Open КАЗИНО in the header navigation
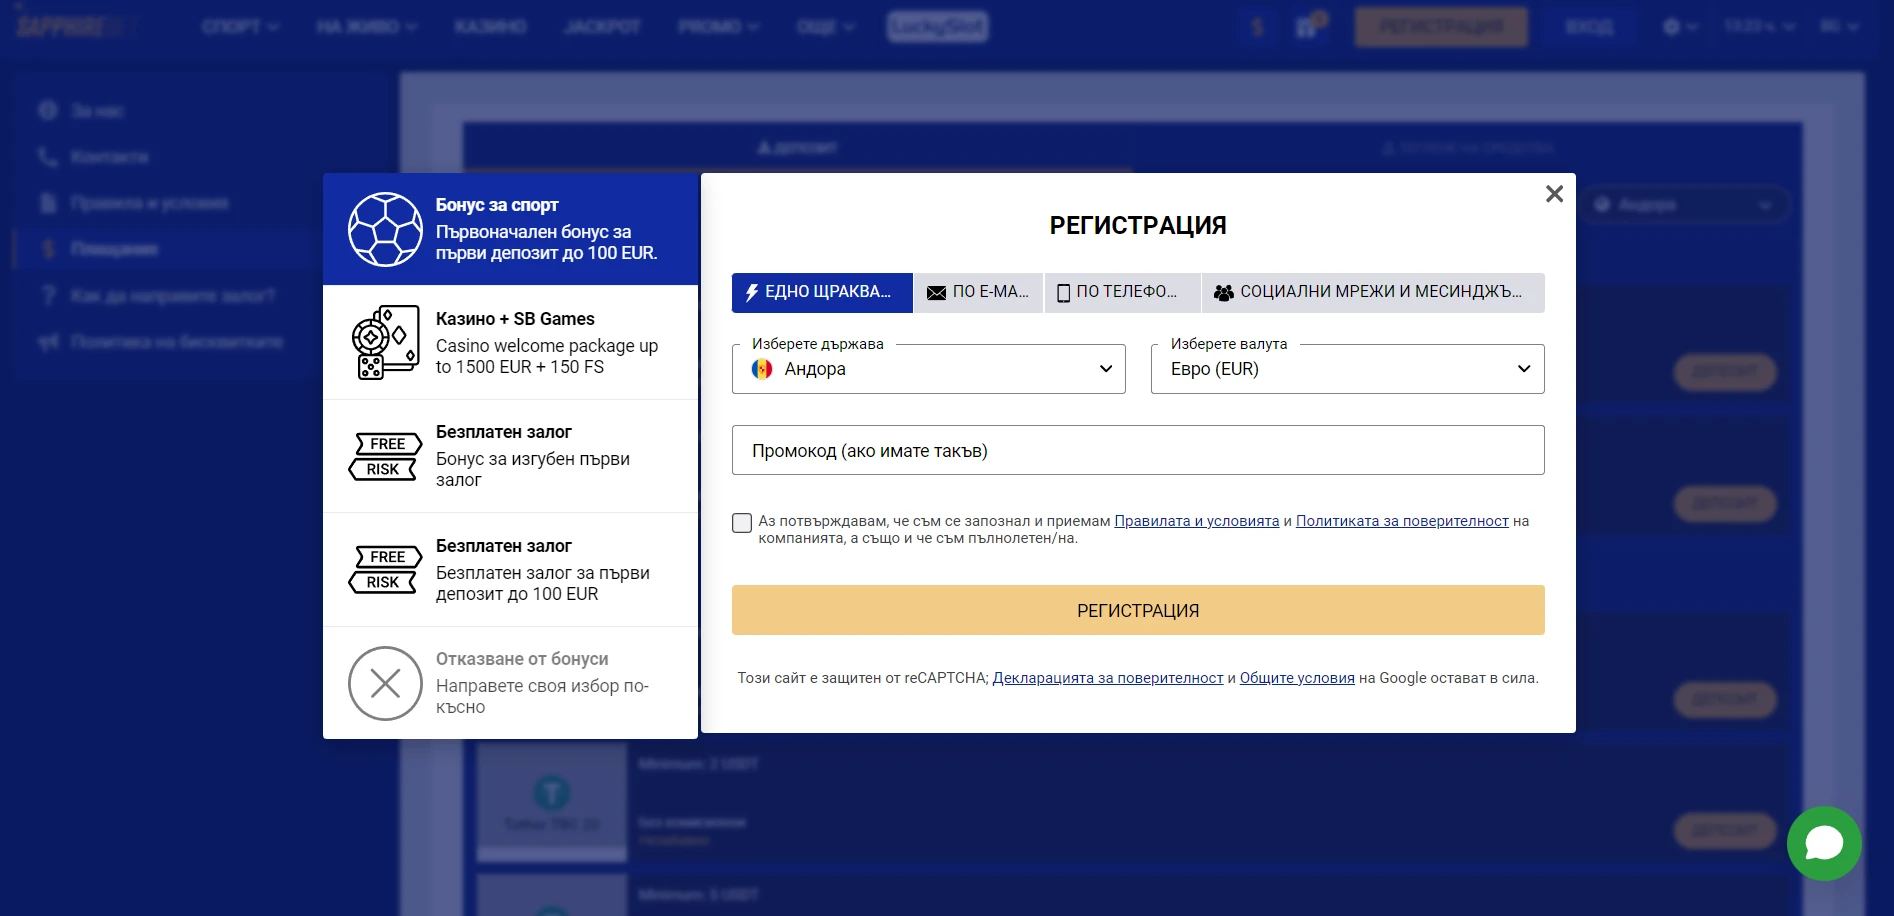Screen dimensions: 1894x916 [490, 27]
